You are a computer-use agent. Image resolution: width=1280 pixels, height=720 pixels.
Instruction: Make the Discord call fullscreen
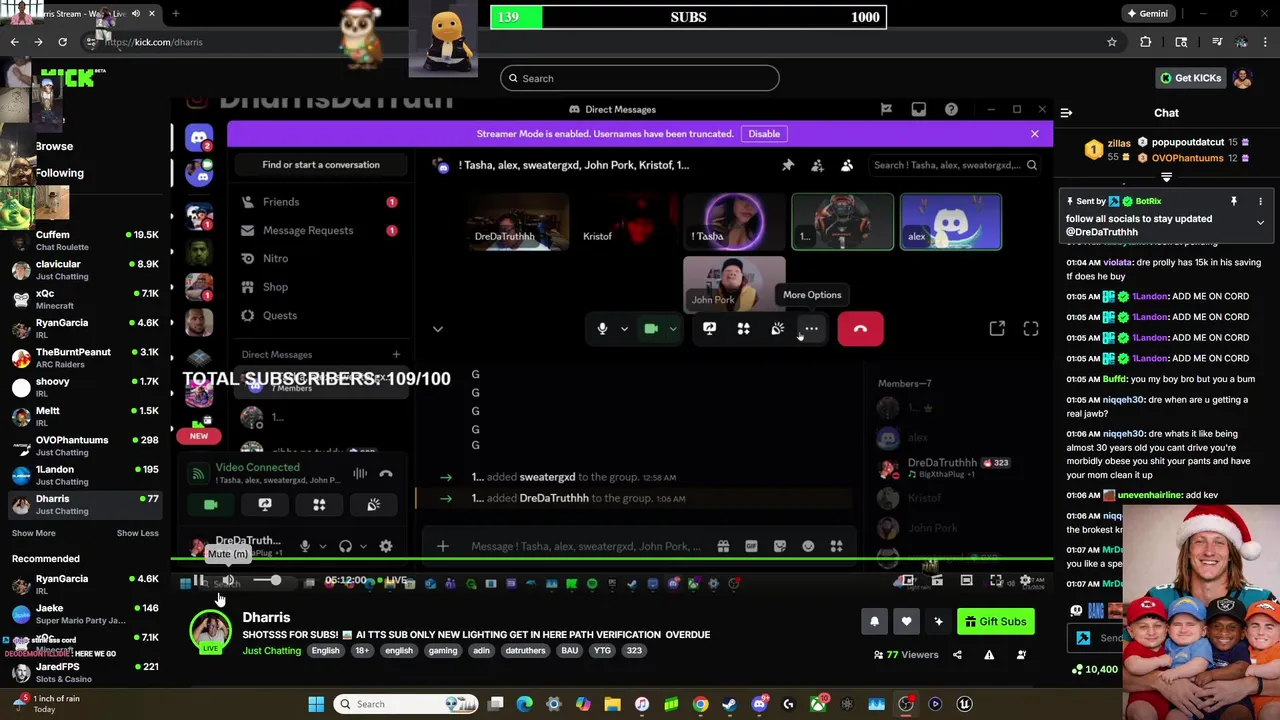(x=1031, y=329)
